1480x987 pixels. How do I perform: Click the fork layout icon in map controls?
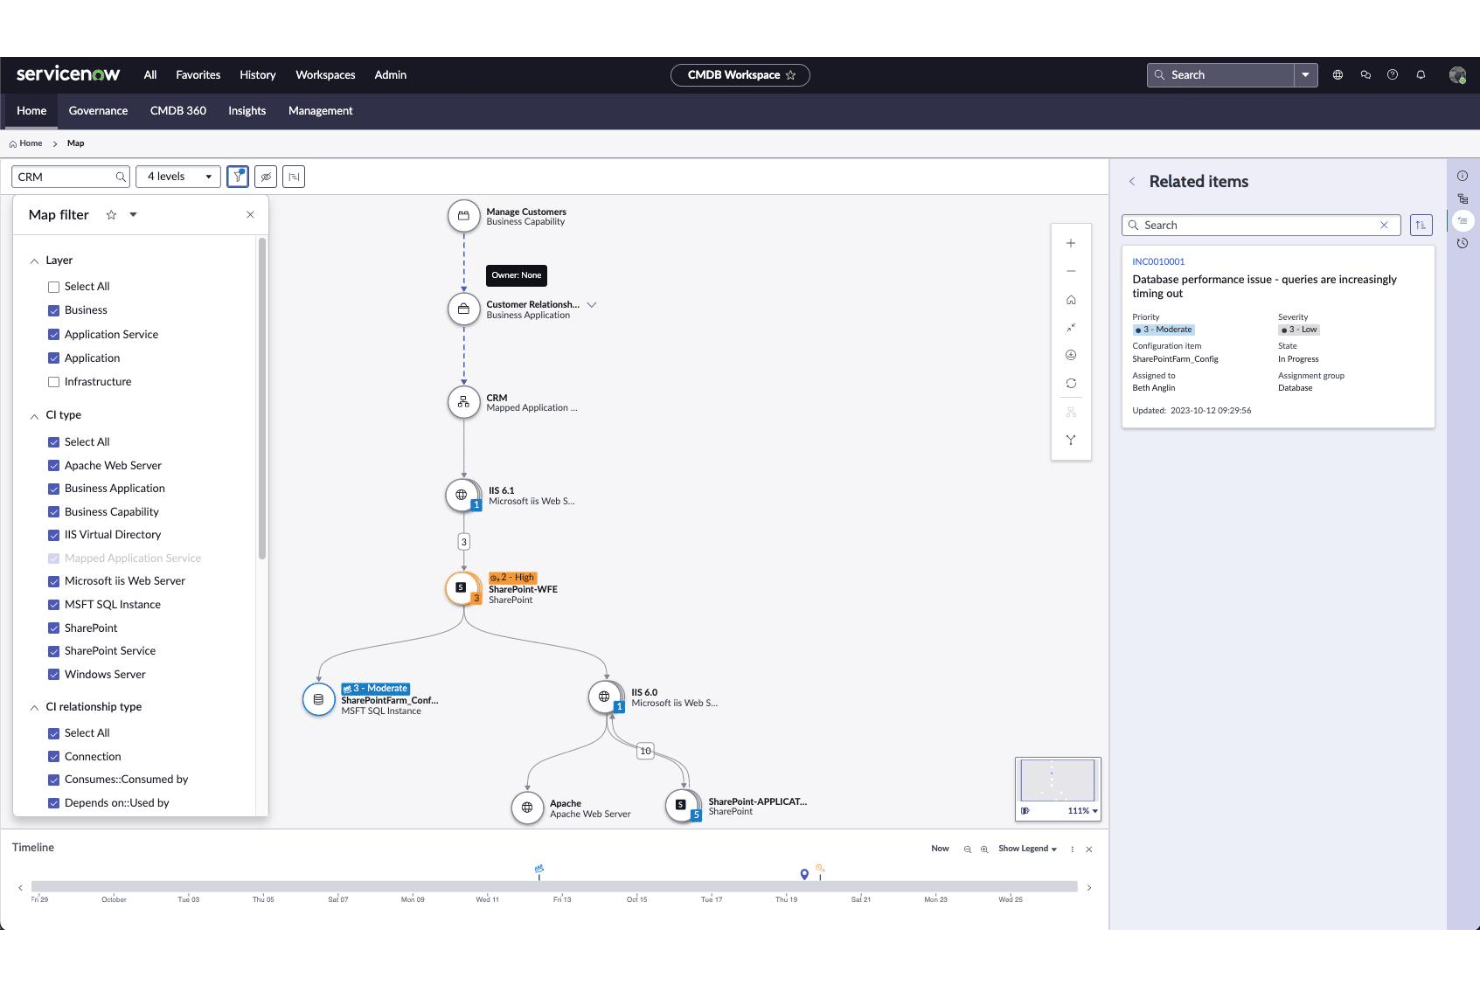coord(1071,440)
